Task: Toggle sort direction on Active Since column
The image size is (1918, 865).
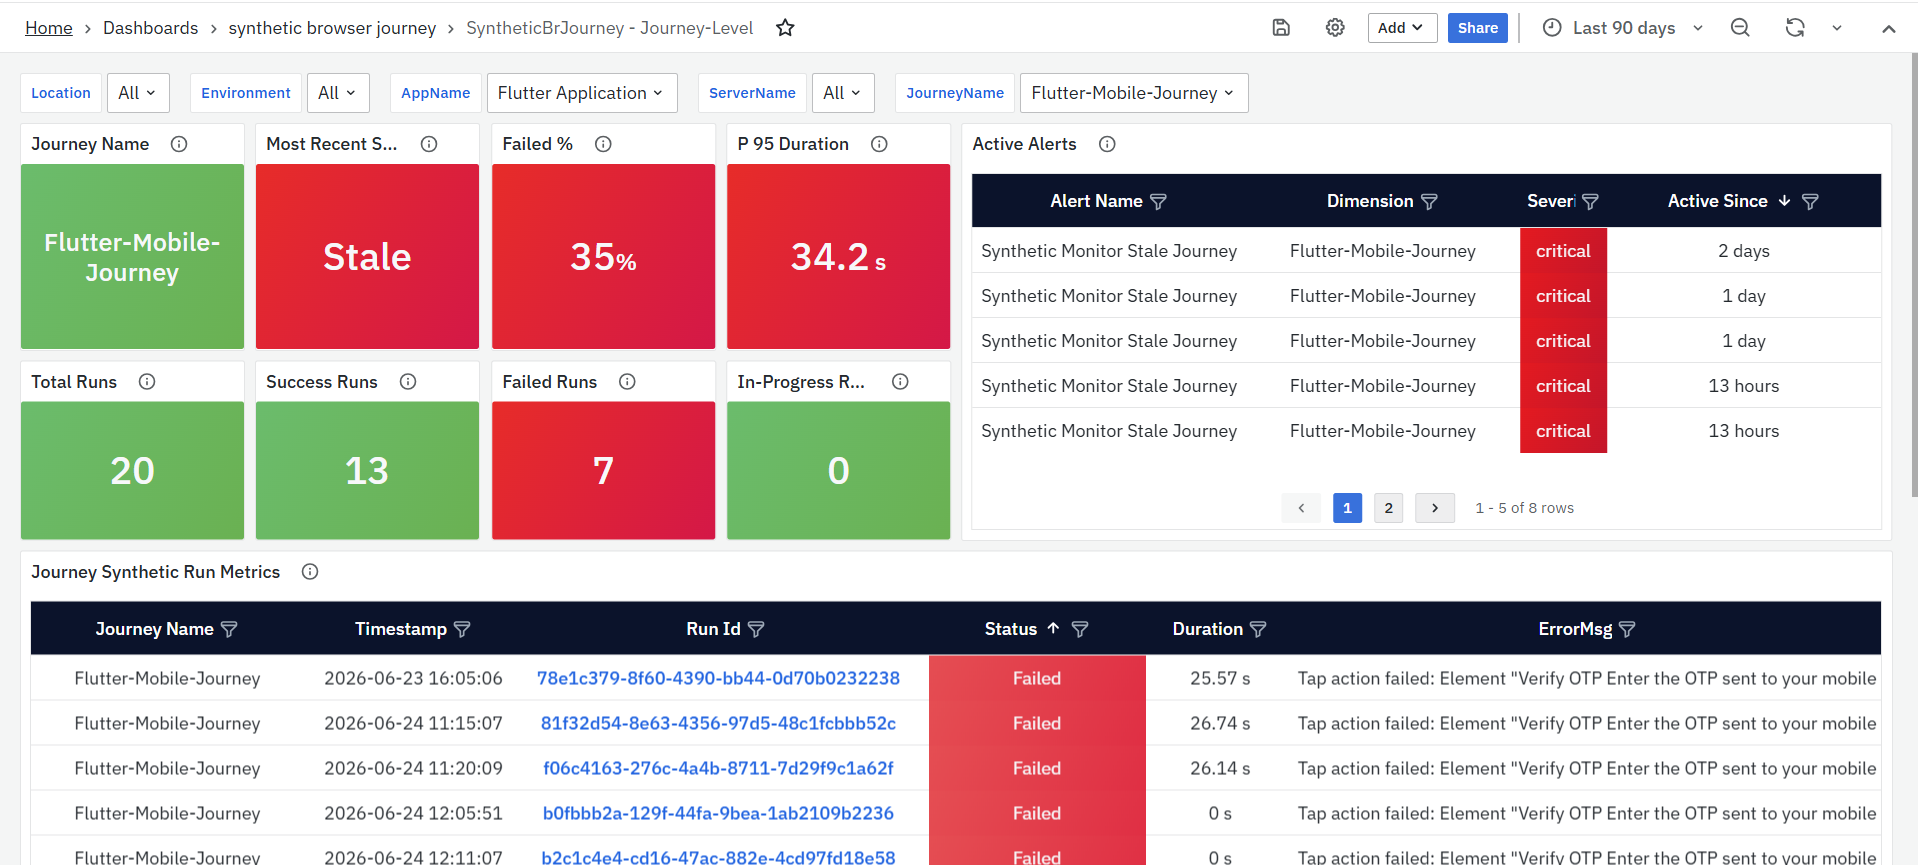Action: tap(1784, 201)
